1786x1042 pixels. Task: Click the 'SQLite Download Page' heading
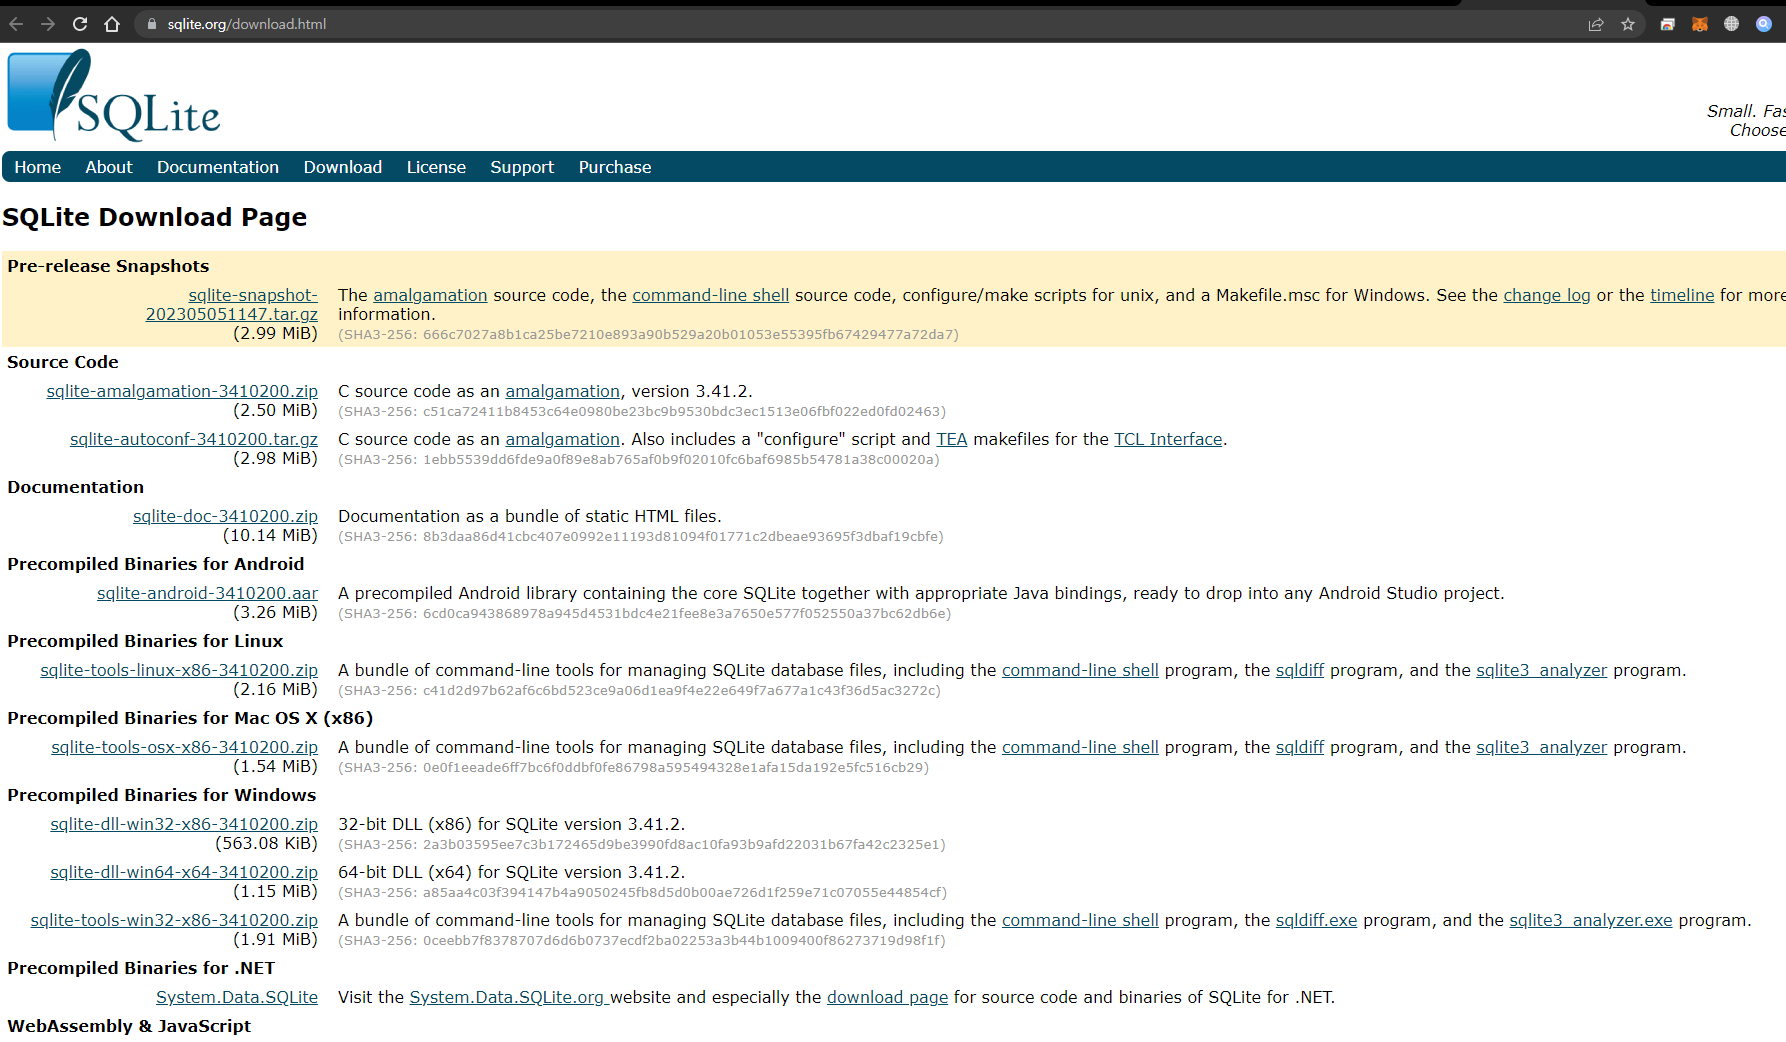point(155,217)
